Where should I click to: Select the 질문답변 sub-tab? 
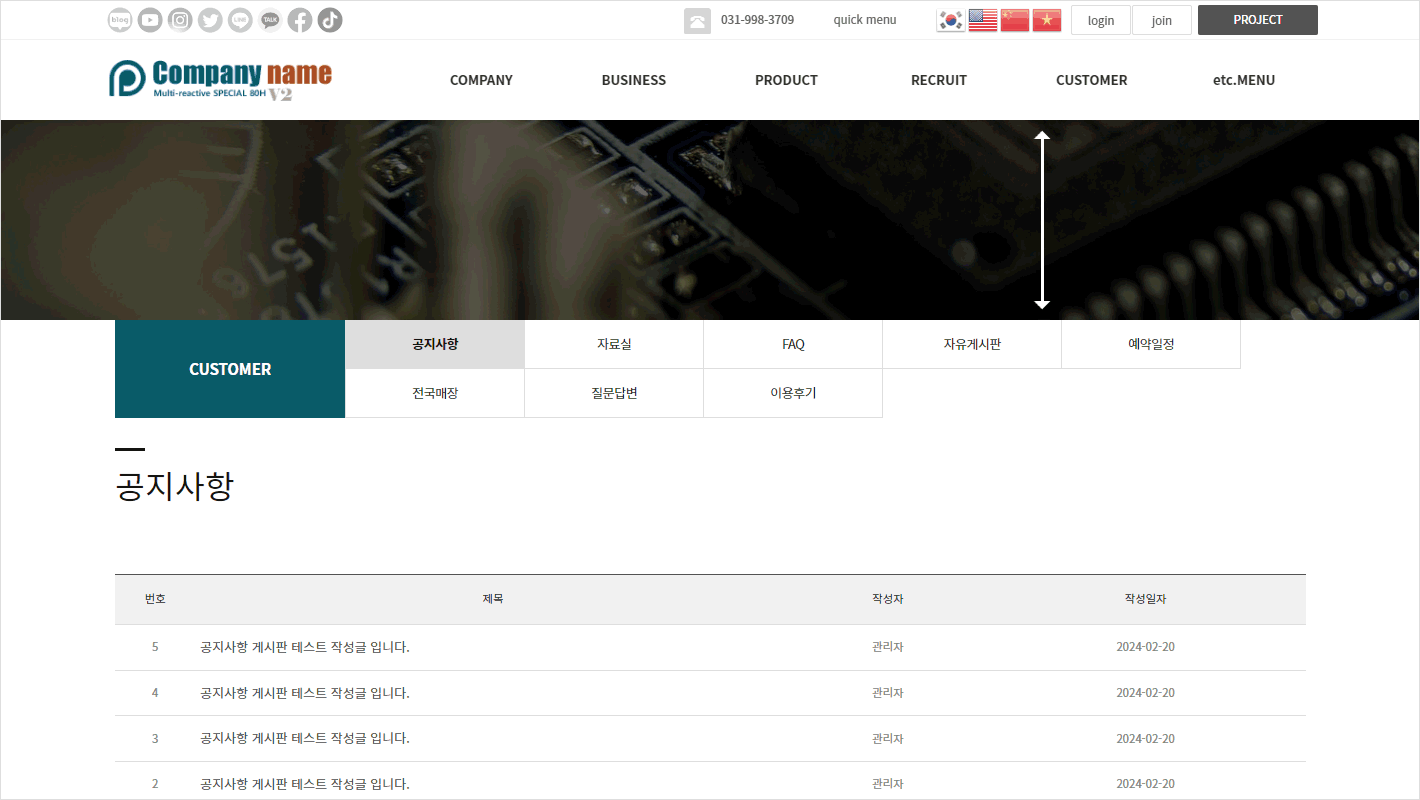coord(614,393)
